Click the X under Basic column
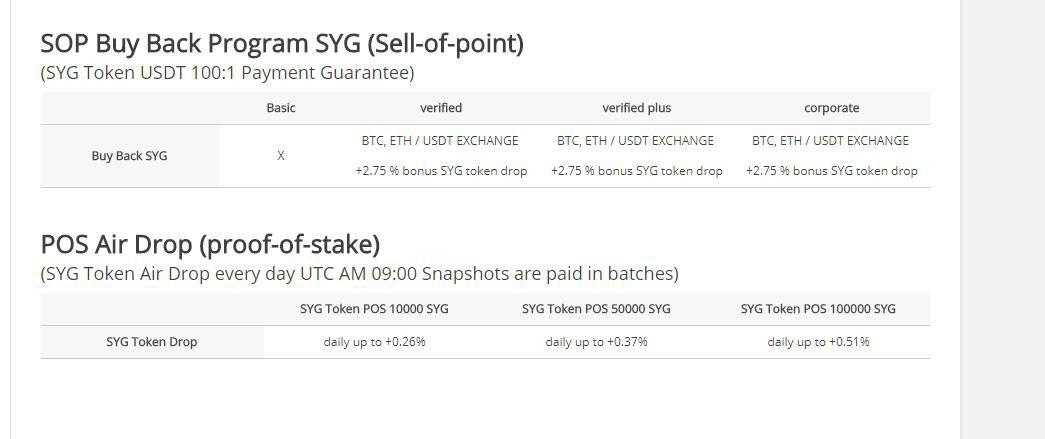 (281, 156)
